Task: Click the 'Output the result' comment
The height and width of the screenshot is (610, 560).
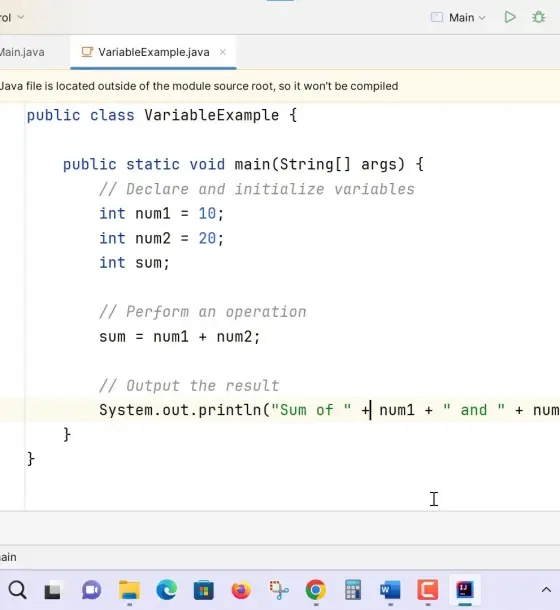Action: [x=189, y=386]
